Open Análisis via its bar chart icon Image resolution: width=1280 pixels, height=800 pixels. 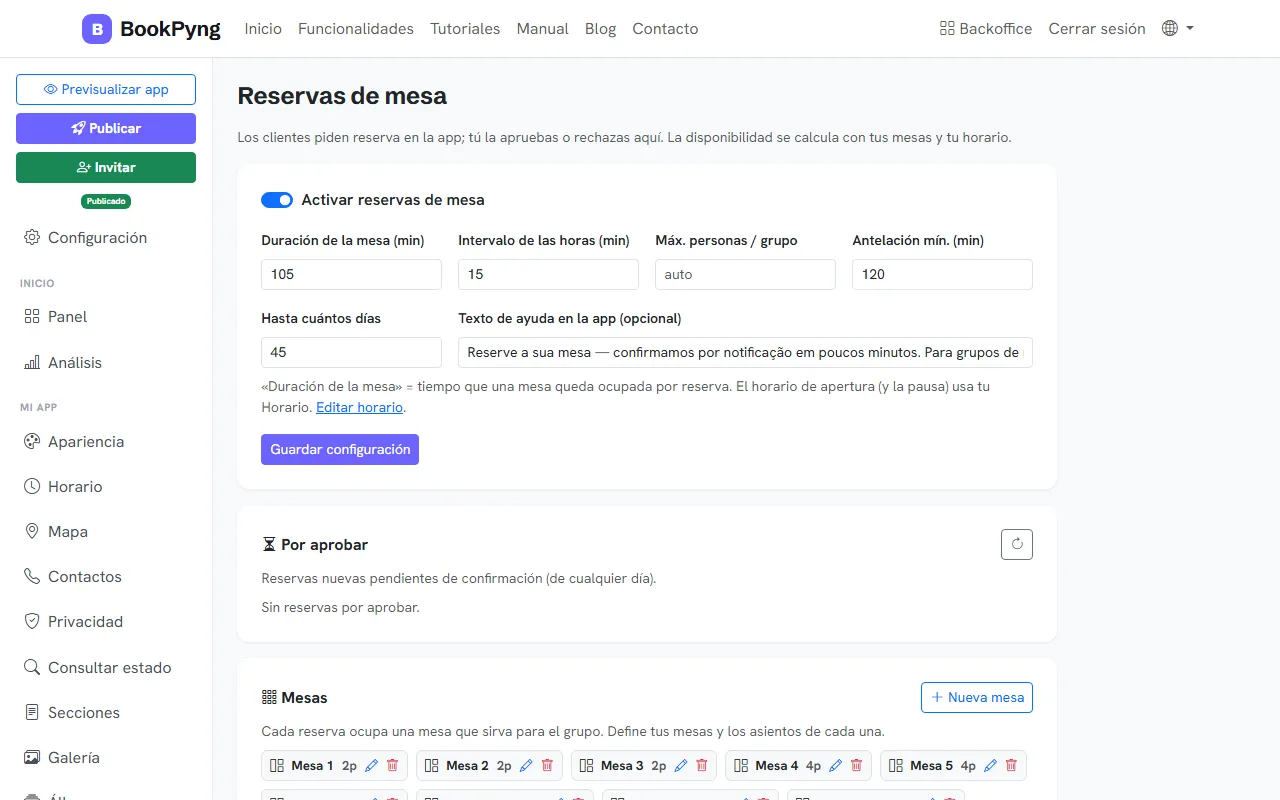pyautogui.click(x=32, y=362)
